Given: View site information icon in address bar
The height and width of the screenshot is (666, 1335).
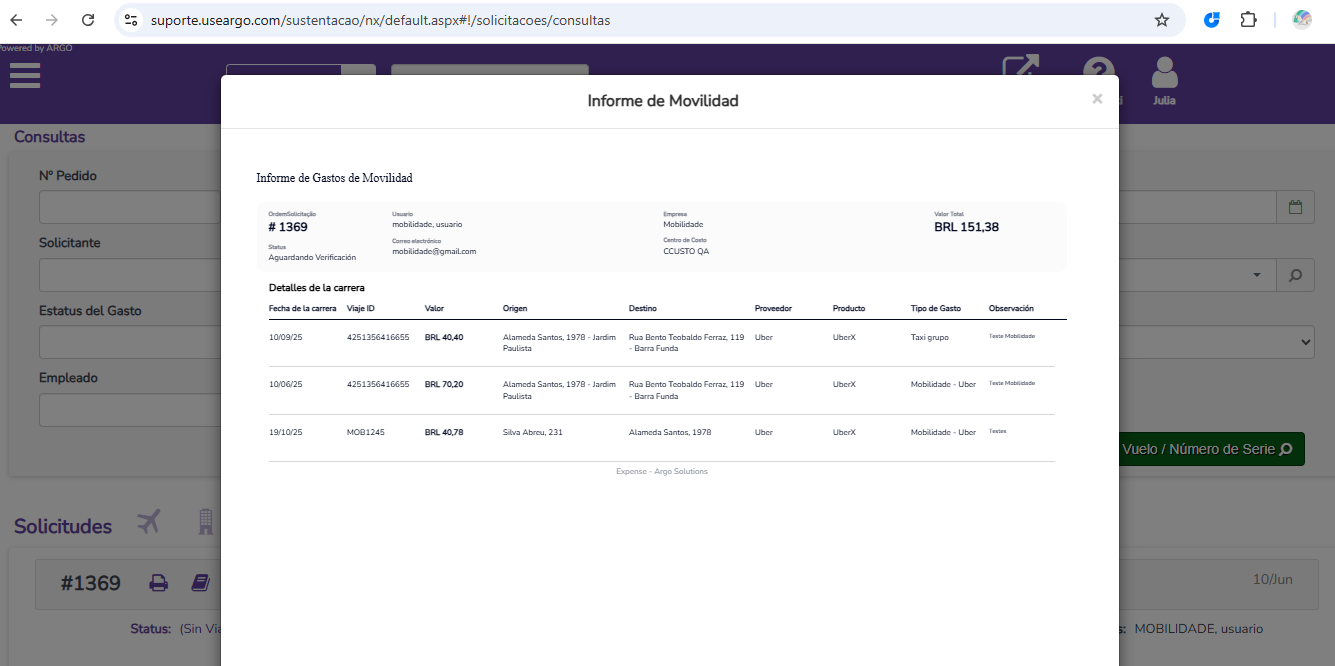Looking at the screenshot, I should pyautogui.click(x=131, y=20).
